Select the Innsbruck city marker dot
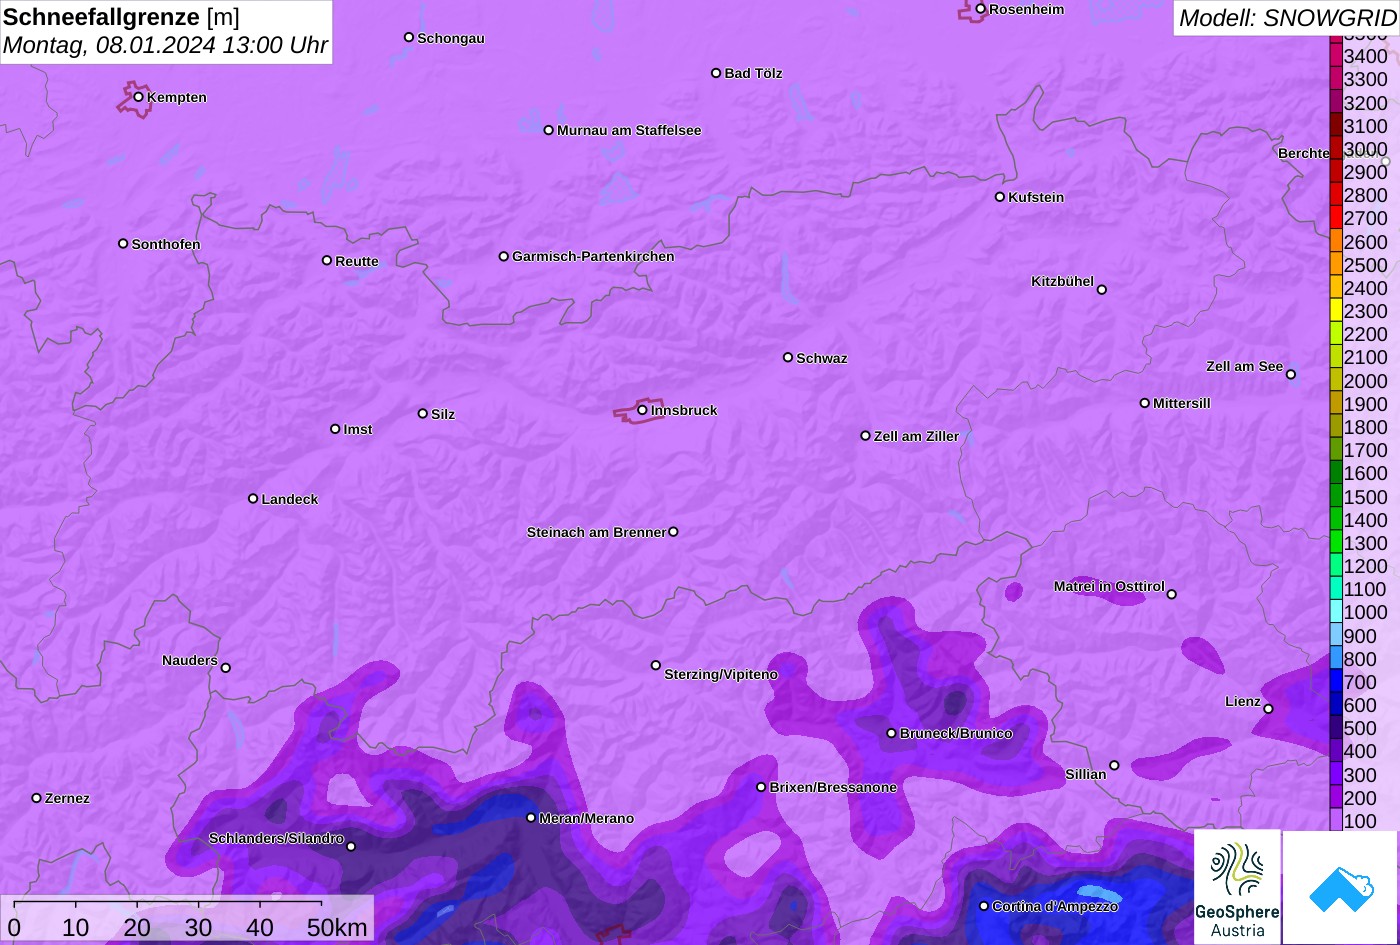The image size is (1400, 945). pyautogui.click(x=642, y=410)
